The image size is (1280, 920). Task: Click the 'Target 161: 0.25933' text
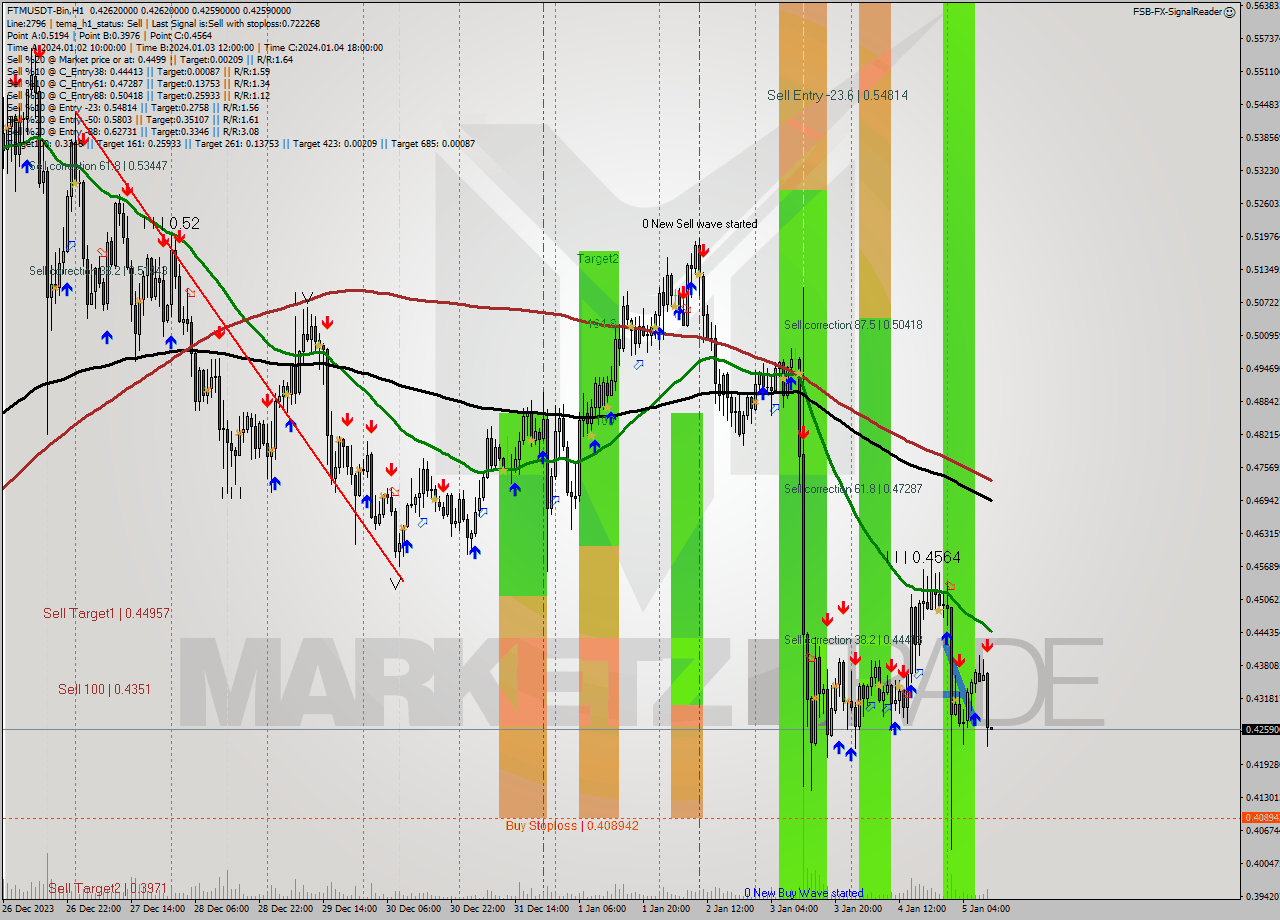(x=142, y=143)
